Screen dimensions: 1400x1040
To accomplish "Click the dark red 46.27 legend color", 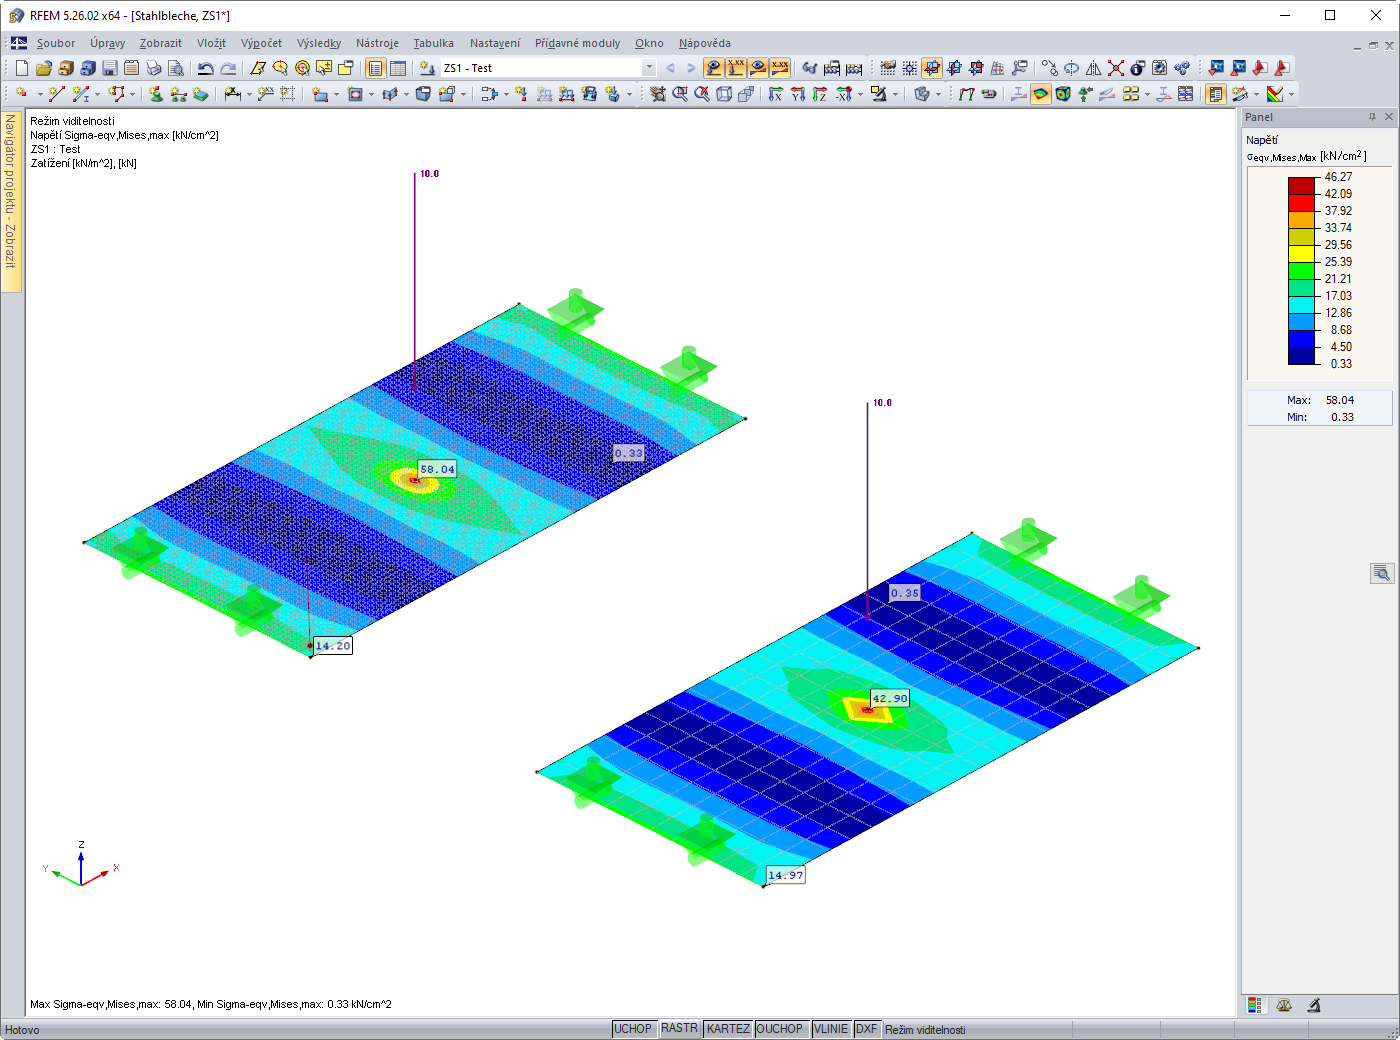I will coord(1301,185).
